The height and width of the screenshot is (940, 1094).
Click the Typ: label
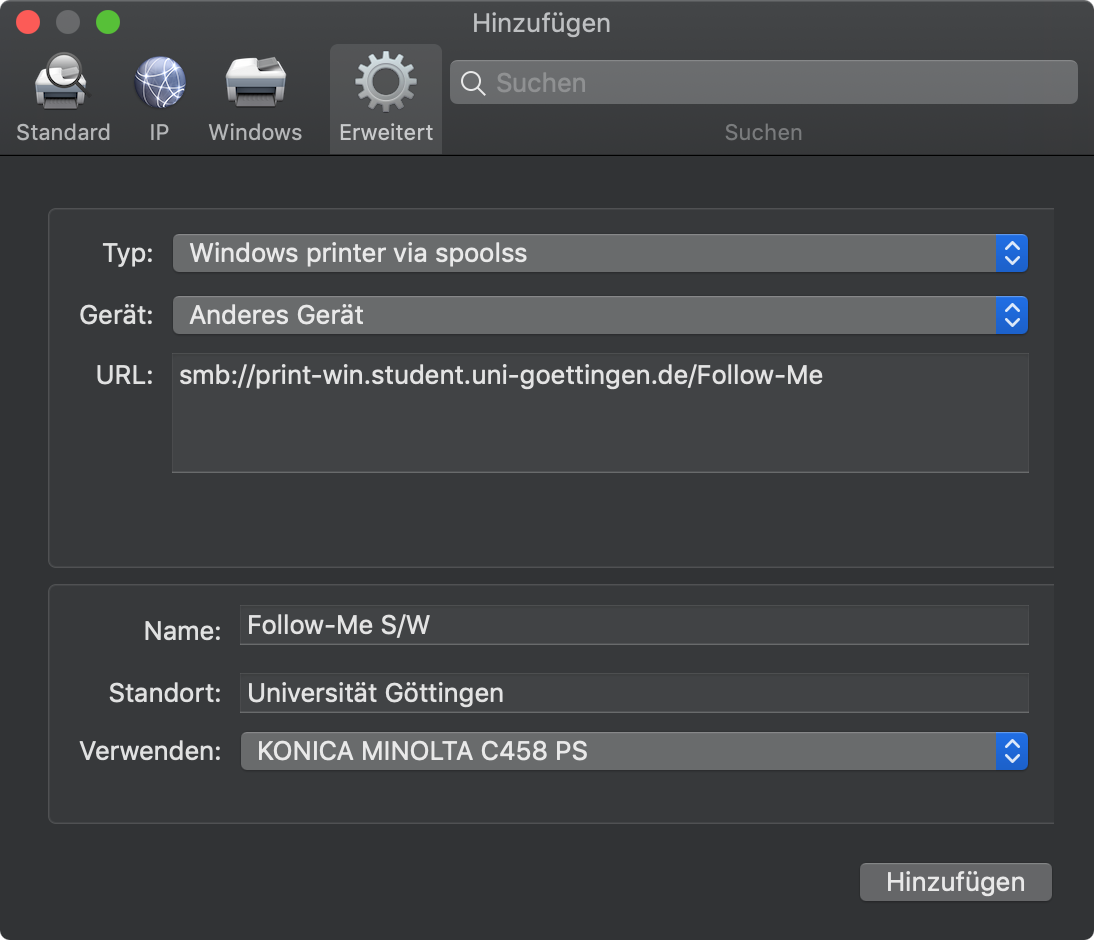tap(128, 253)
